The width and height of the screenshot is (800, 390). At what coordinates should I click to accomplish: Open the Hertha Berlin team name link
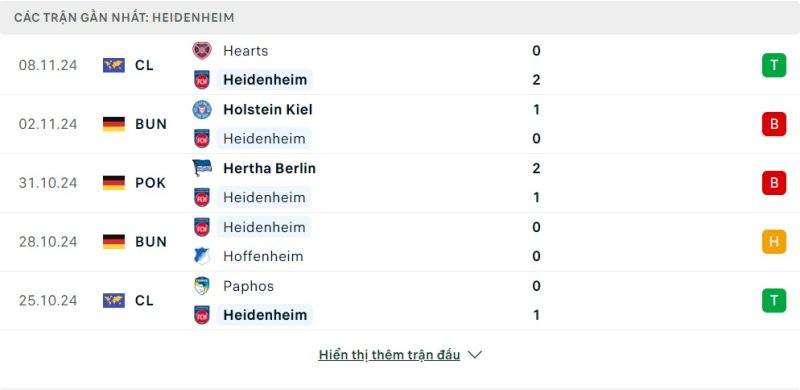269,168
